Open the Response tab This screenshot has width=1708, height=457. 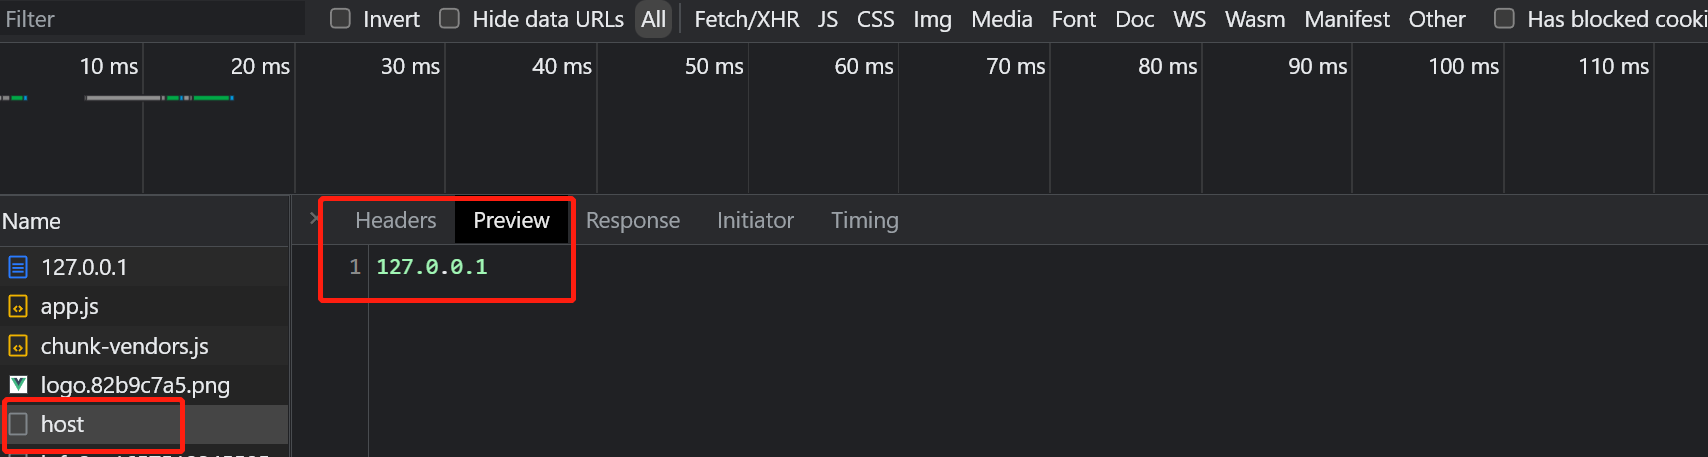click(633, 220)
